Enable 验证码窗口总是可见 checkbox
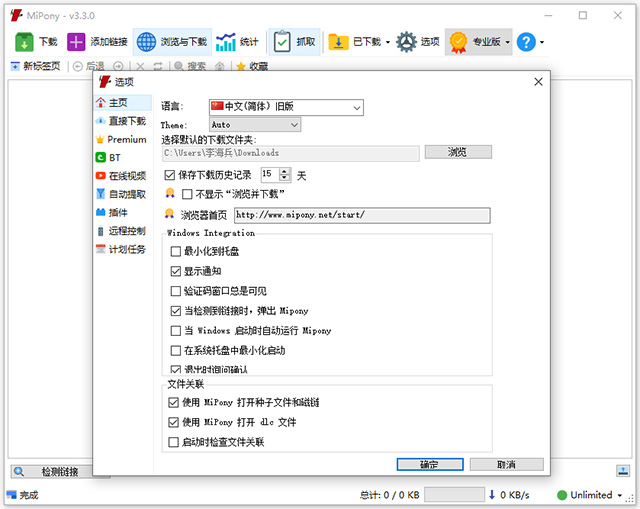This screenshot has width=640, height=509. click(176, 291)
